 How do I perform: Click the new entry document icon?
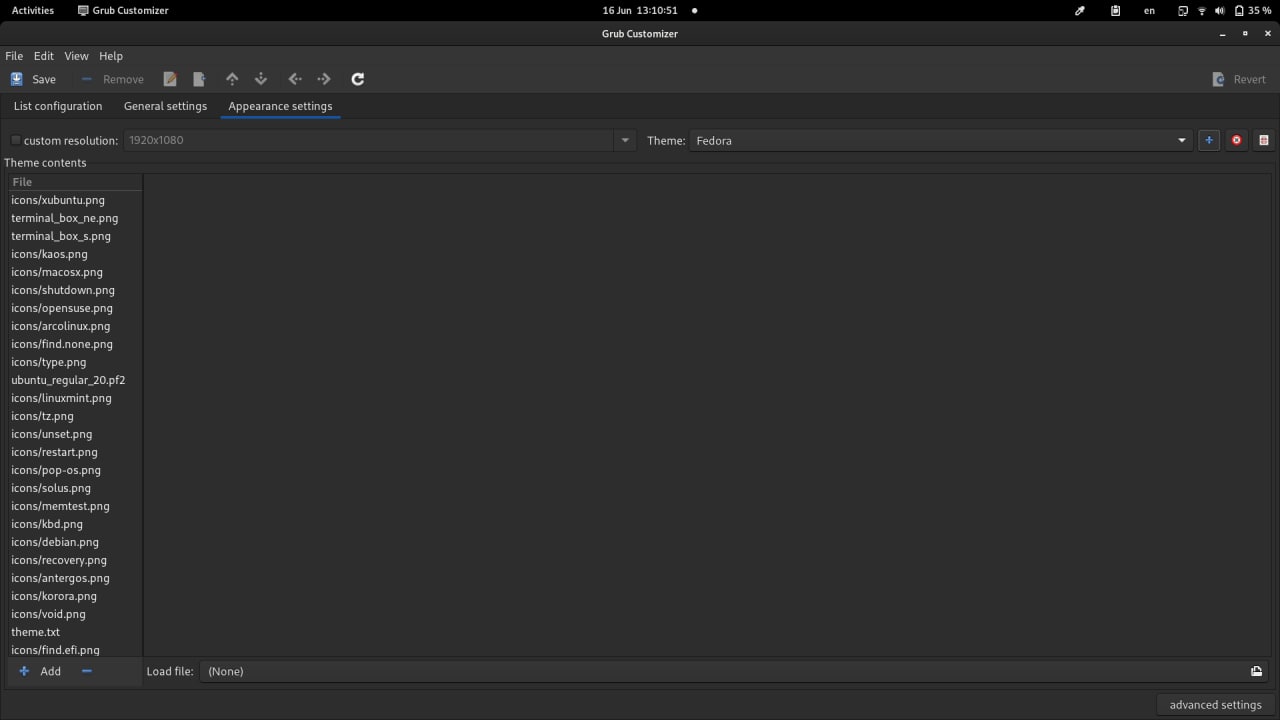pyautogui.click(x=199, y=79)
